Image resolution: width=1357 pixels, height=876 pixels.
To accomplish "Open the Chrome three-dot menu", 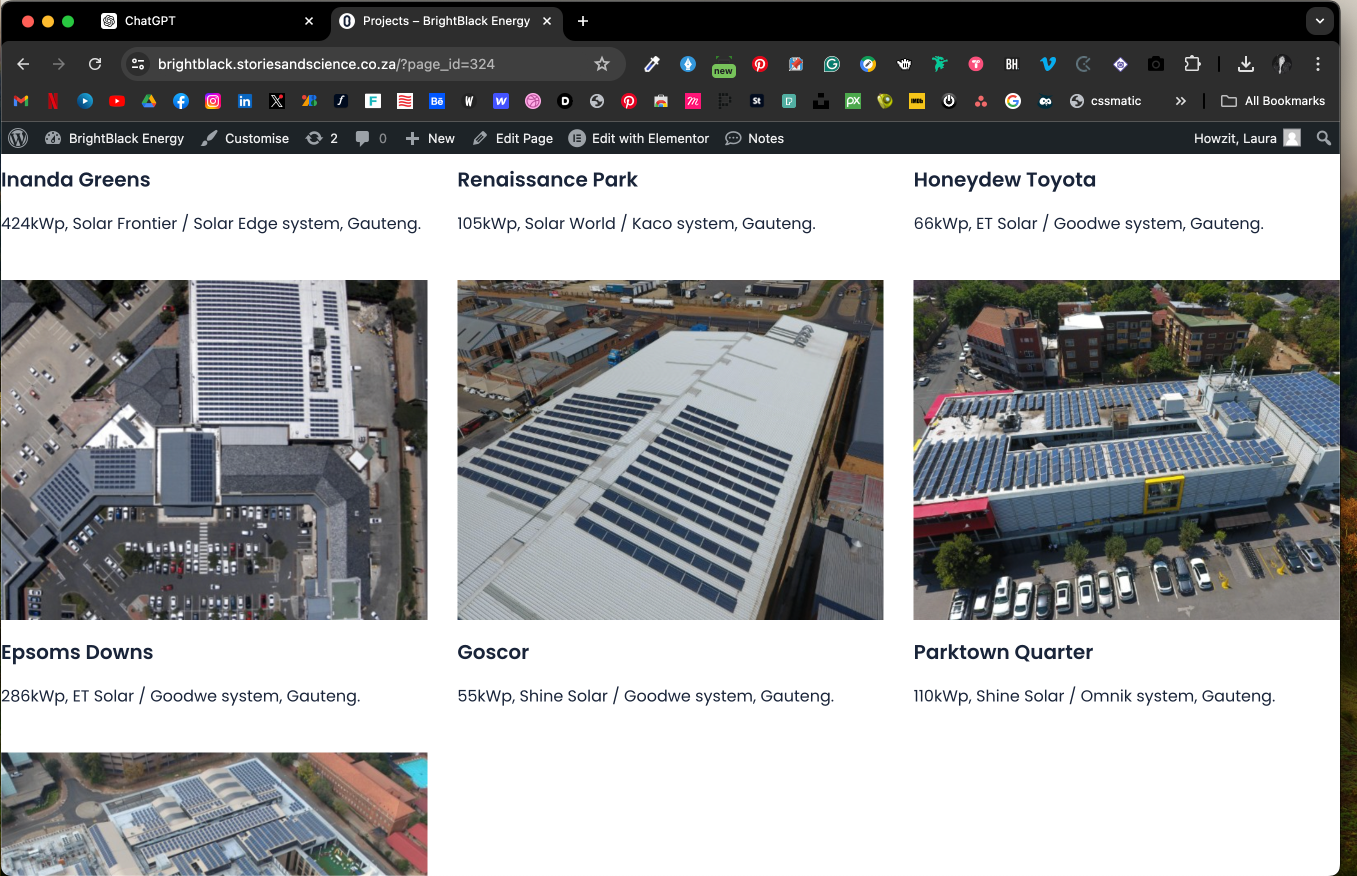I will point(1318,64).
